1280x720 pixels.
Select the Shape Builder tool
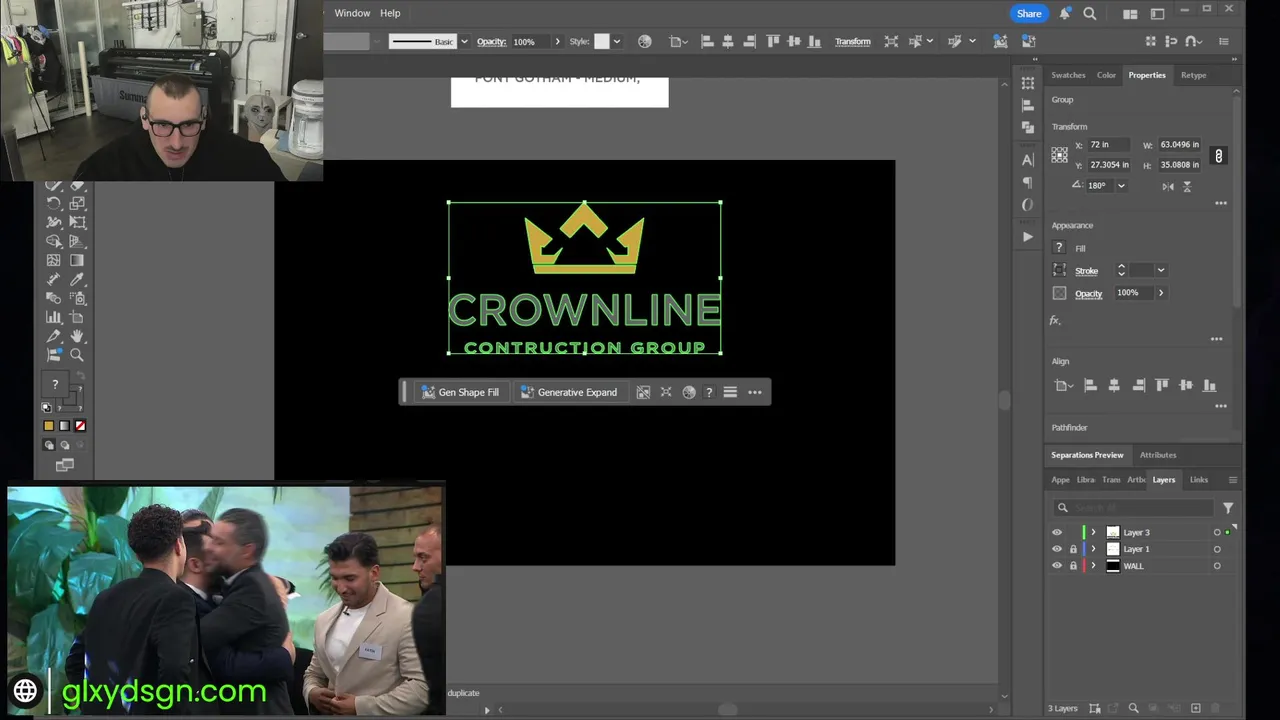coord(54,241)
